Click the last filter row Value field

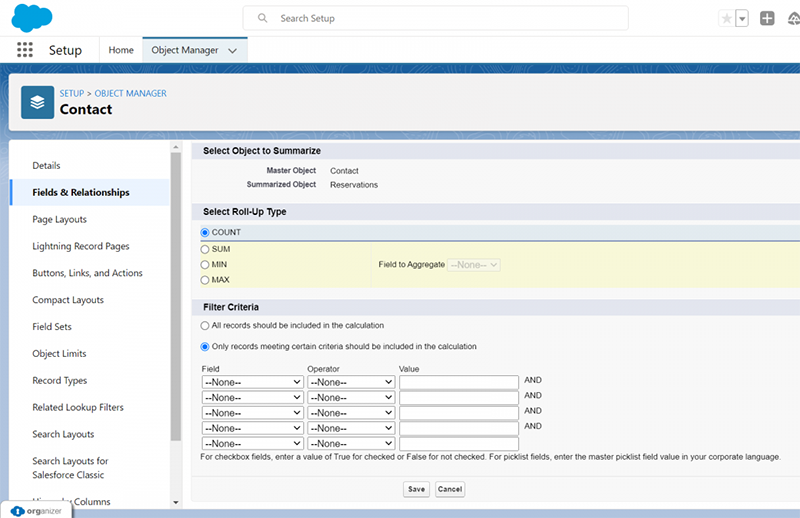[459, 443]
